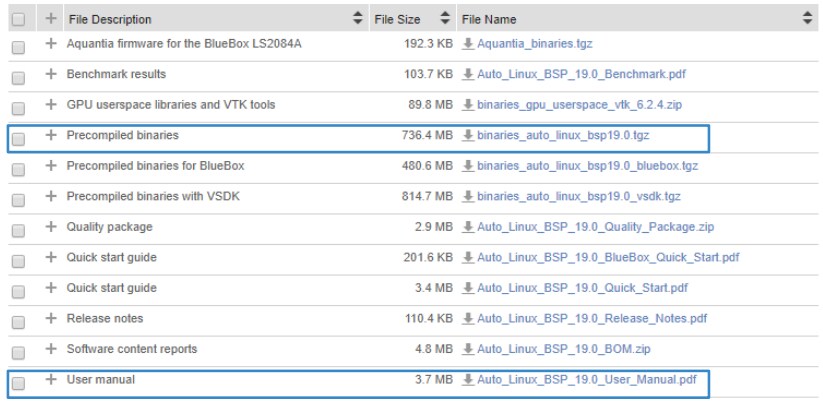Select the User manual row checkbox

coord(15,380)
